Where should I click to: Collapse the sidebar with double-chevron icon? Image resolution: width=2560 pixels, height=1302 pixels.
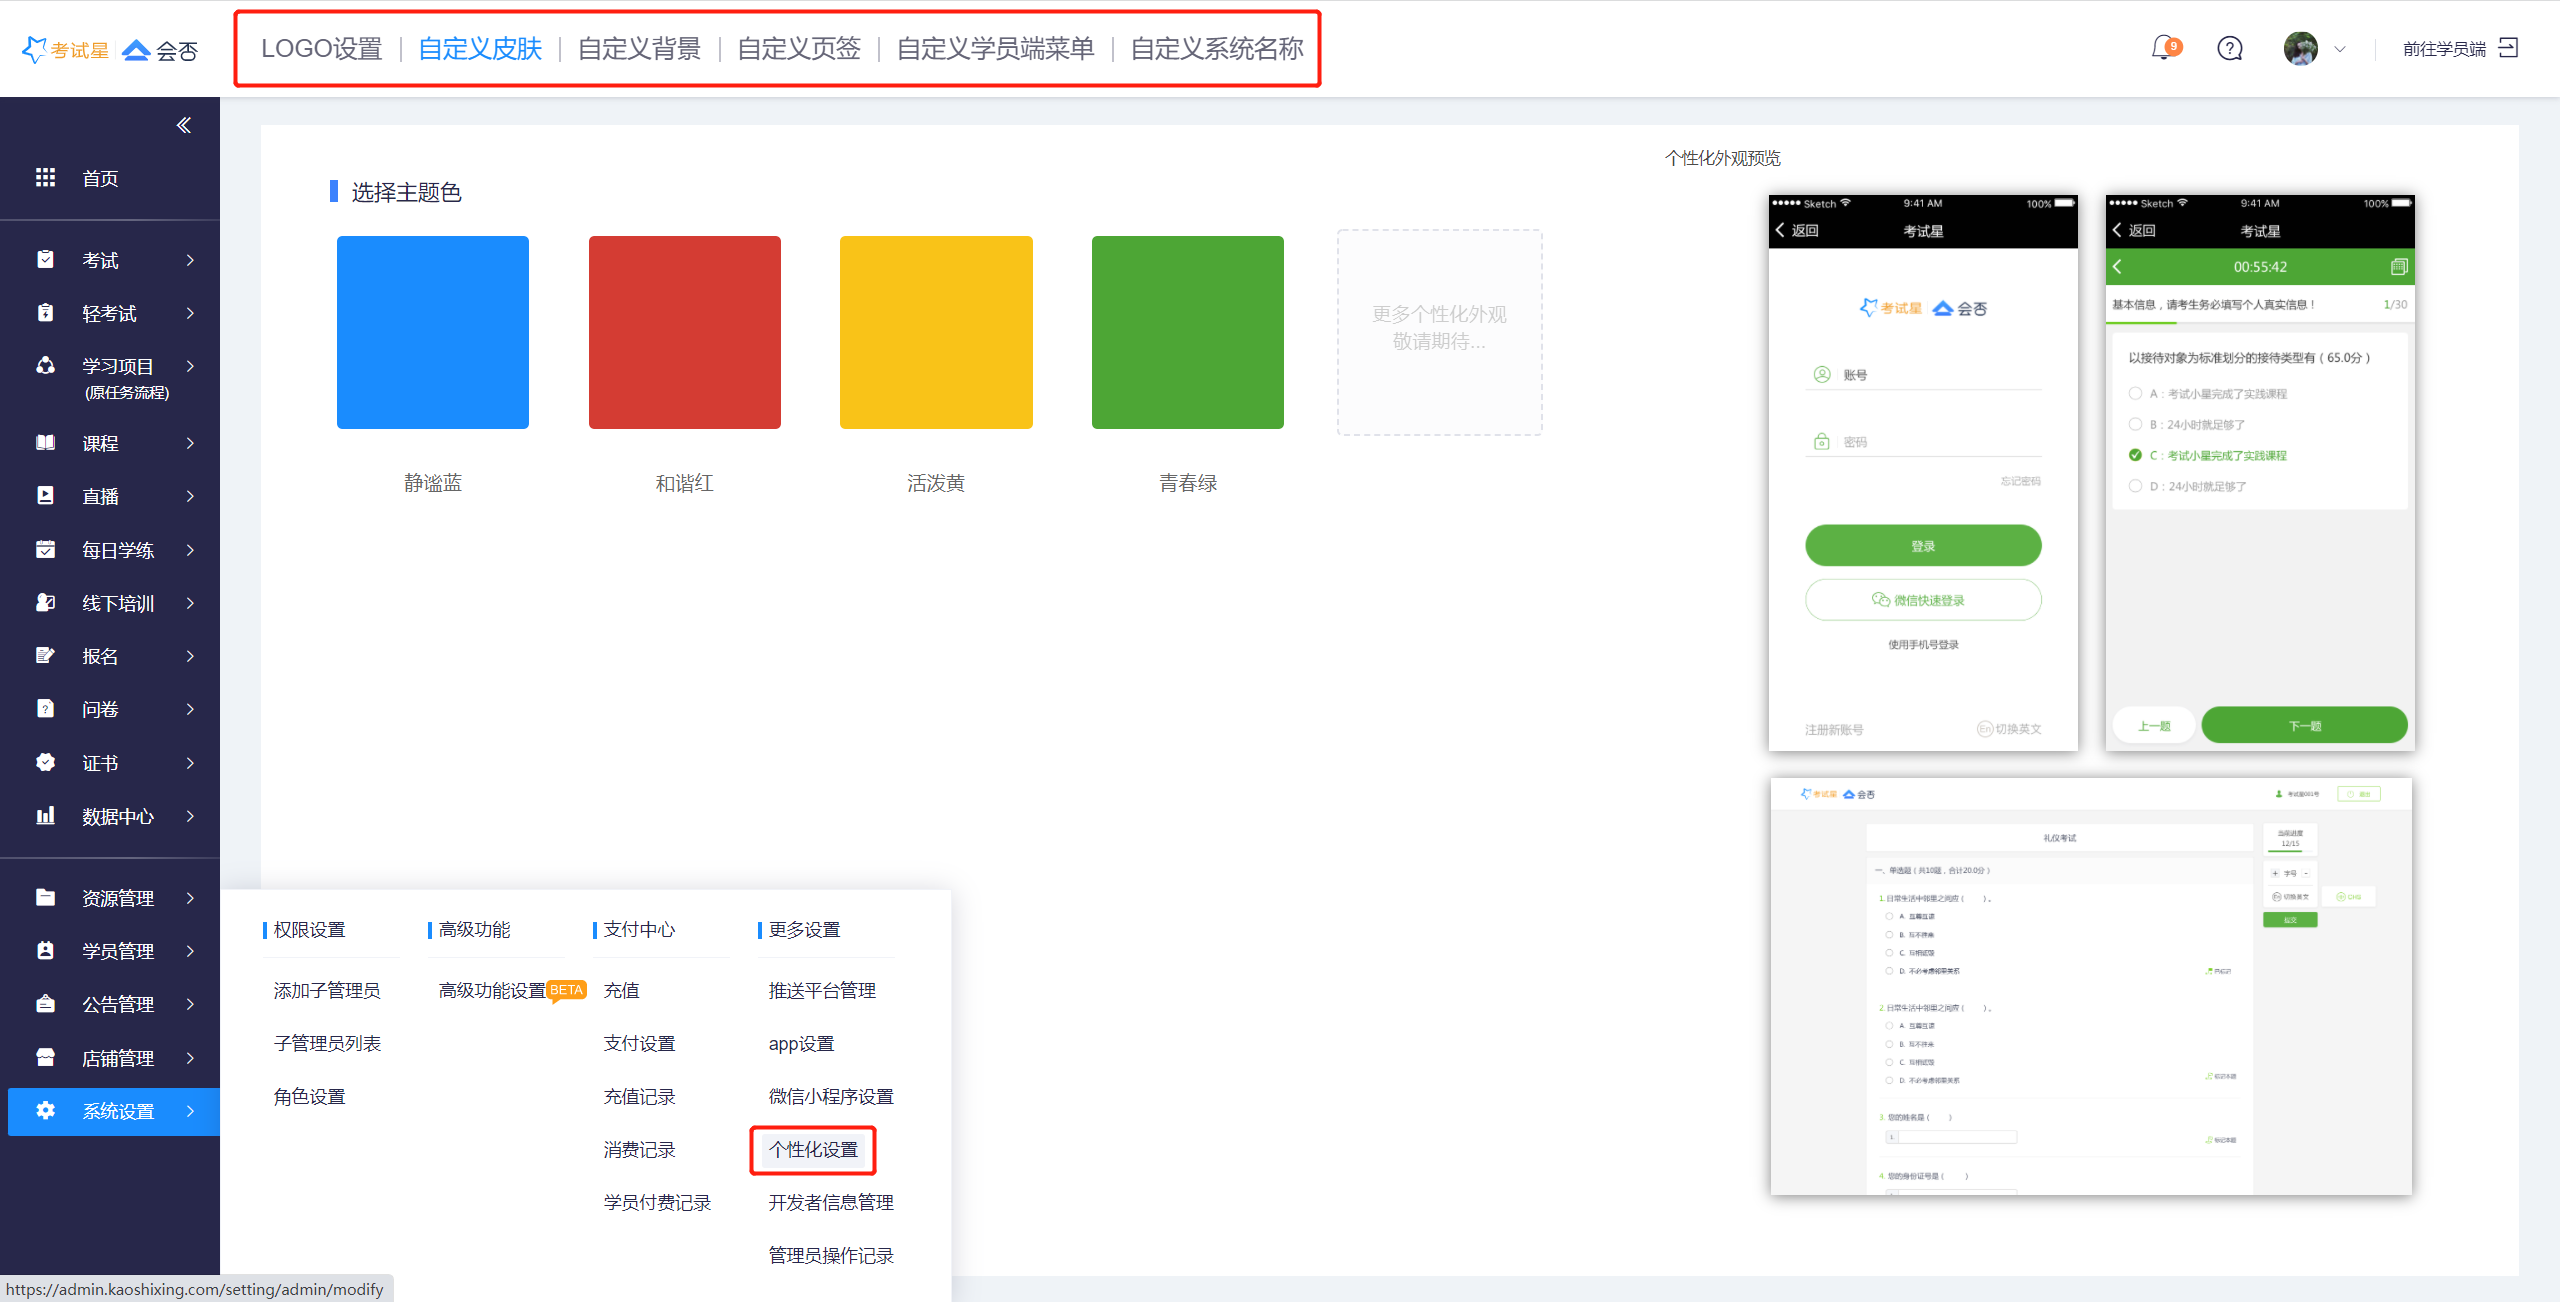[184, 125]
